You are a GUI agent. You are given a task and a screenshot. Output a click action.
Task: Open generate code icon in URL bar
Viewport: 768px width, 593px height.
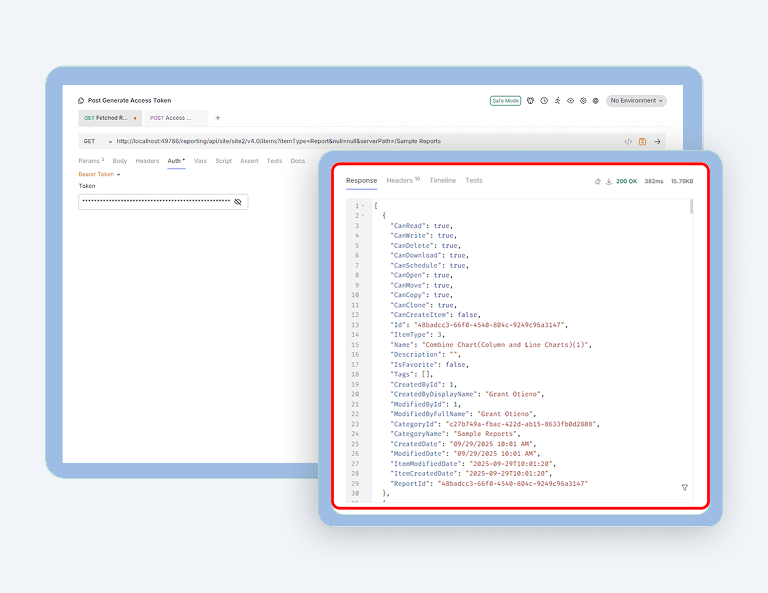click(x=628, y=142)
